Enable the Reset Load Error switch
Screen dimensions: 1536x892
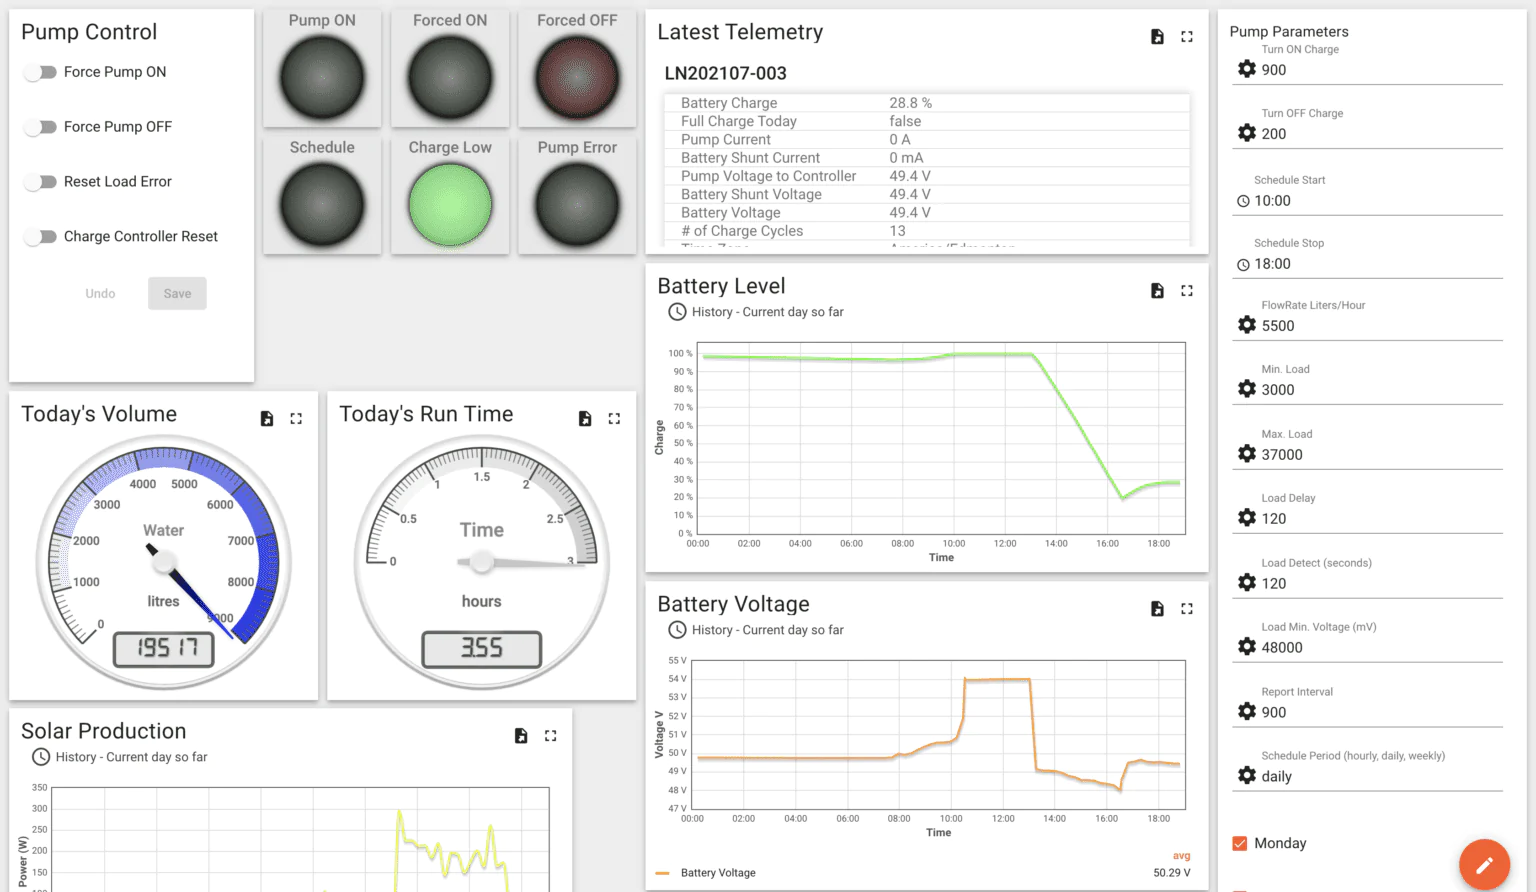click(x=41, y=182)
